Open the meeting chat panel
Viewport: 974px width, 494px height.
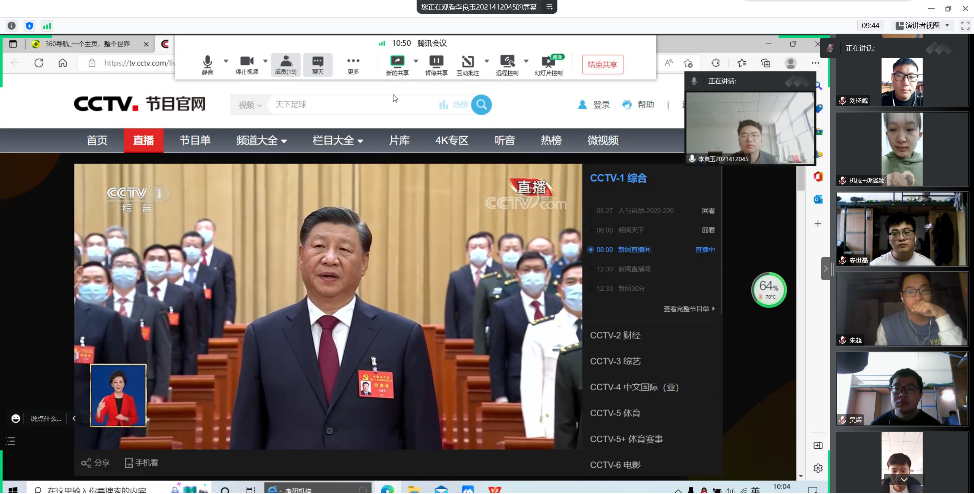pos(318,64)
